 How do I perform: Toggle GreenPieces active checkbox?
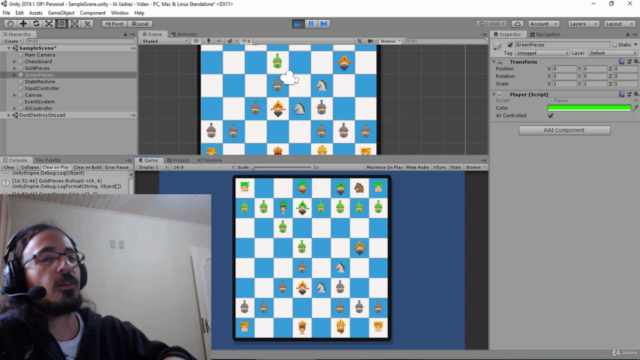click(510, 44)
